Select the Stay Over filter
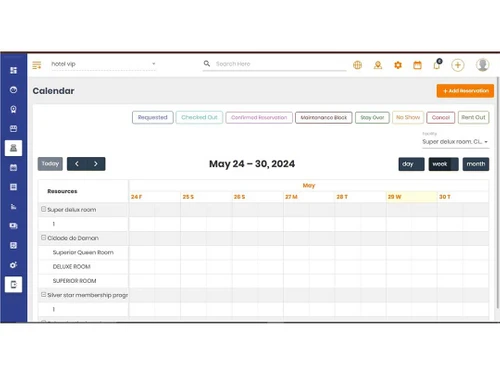The image size is (500, 375). [x=372, y=117]
